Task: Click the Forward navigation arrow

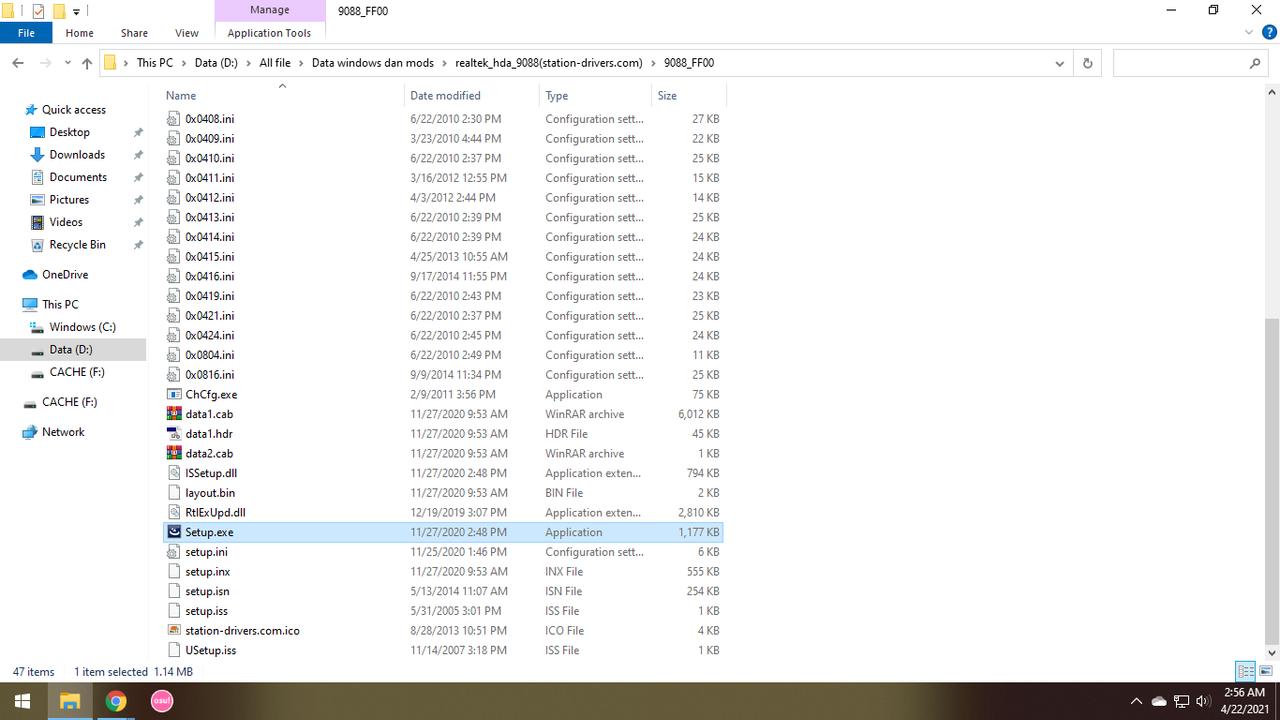Action: [44, 63]
